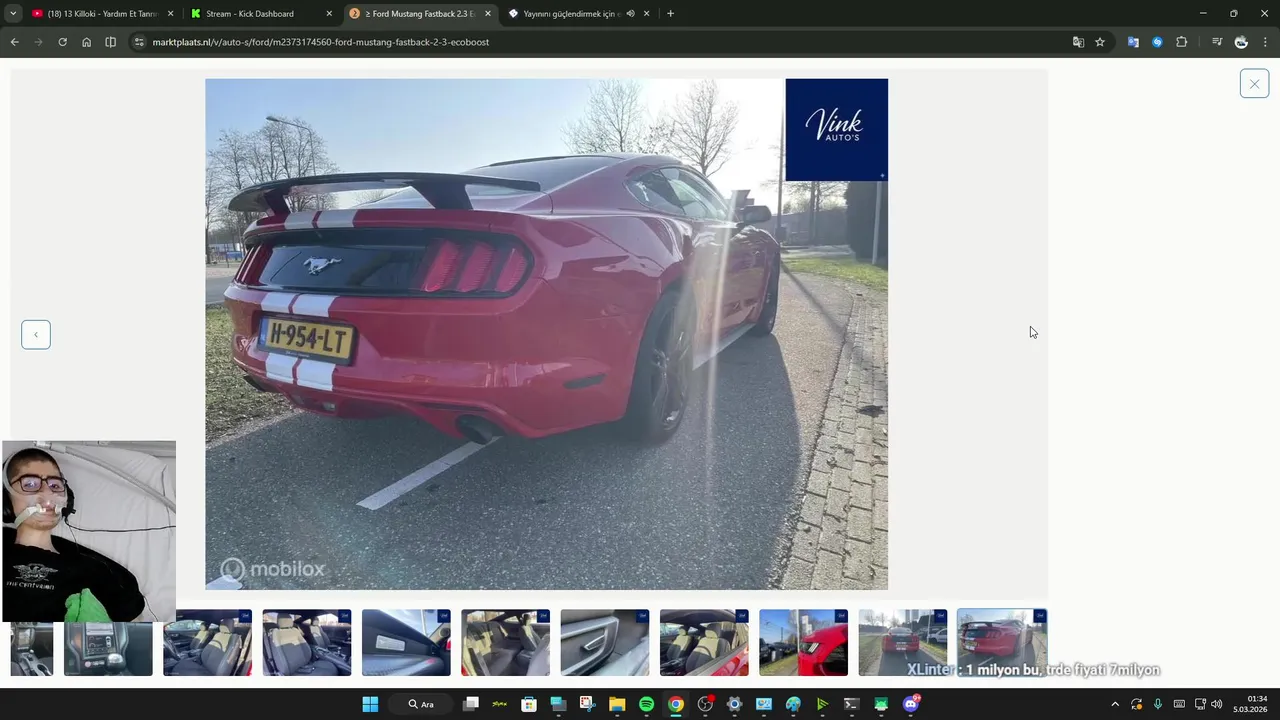Open the door sill plate thumbnail
1280x720 pixels.
406,642
